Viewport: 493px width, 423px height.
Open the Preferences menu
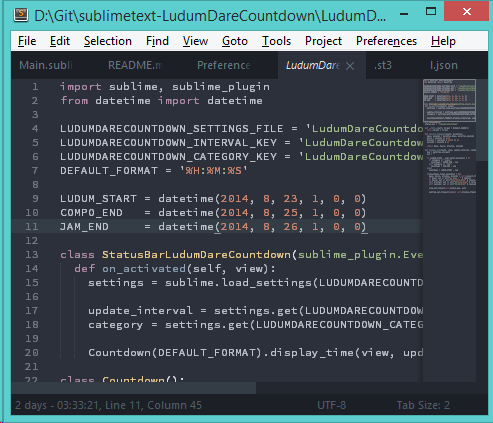coord(386,41)
